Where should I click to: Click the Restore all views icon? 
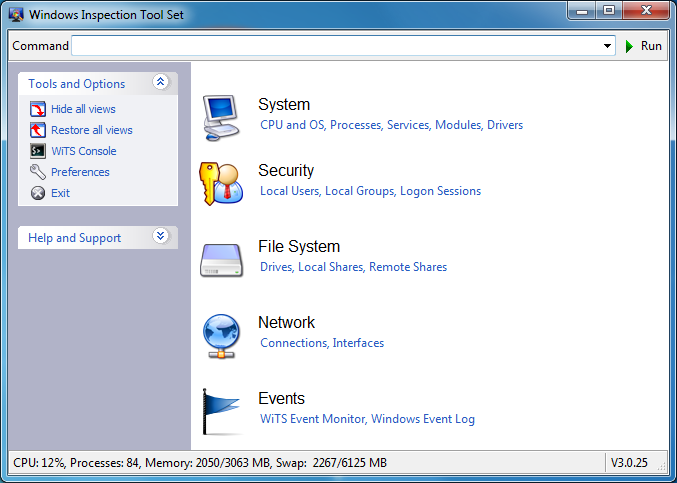[38, 130]
